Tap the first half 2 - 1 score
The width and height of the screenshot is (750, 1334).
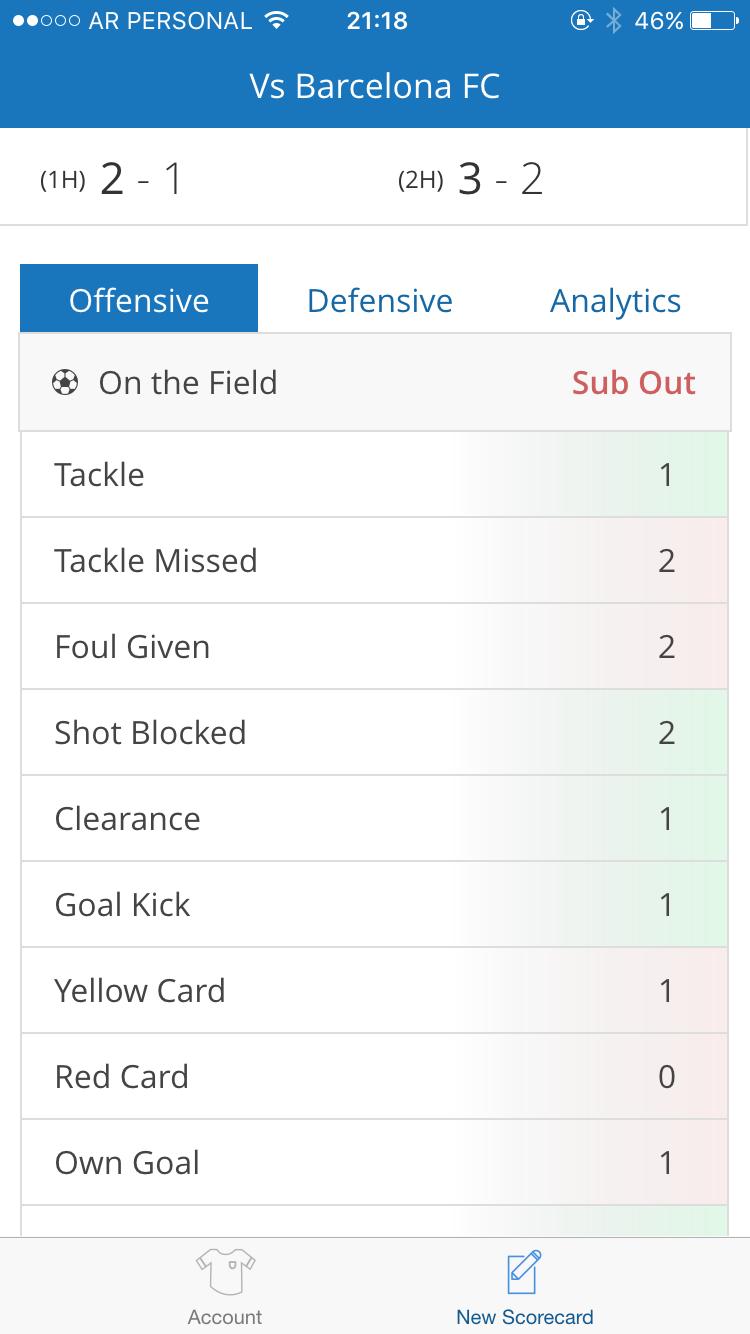point(140,180)
